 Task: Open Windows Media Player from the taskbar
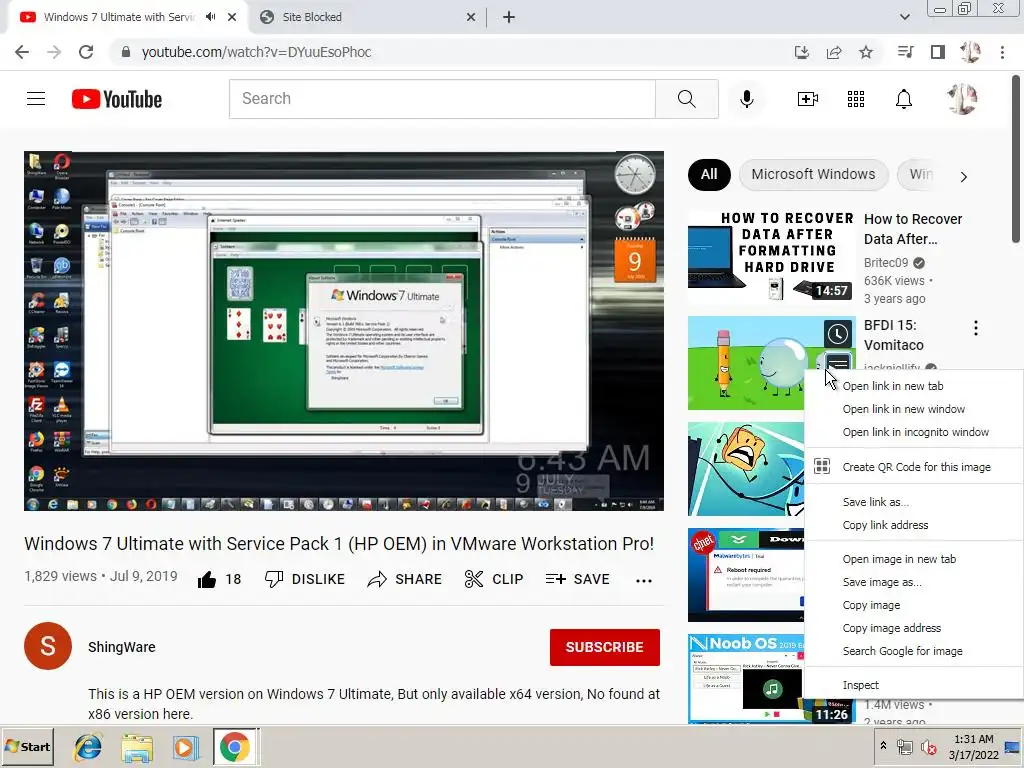(185, 747)
